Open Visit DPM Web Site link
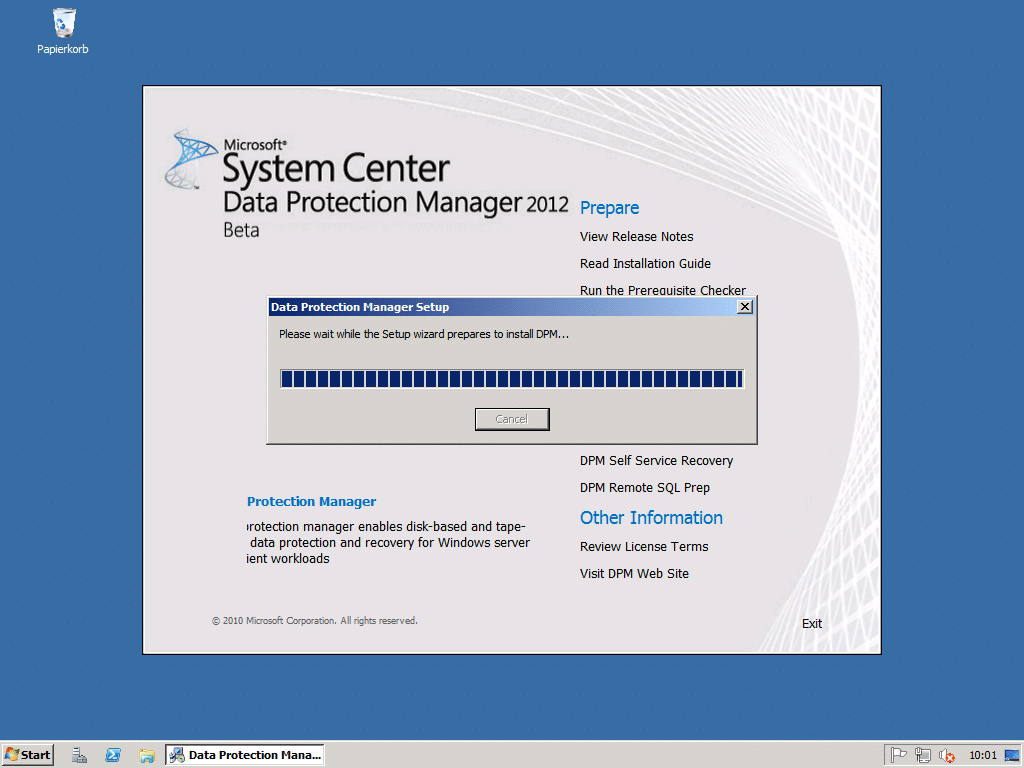This screenshot has width=1024, height=768. [x=634, y=574]
